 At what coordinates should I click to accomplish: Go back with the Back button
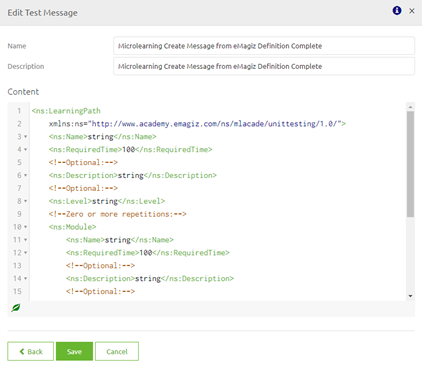tap(30, 351)
